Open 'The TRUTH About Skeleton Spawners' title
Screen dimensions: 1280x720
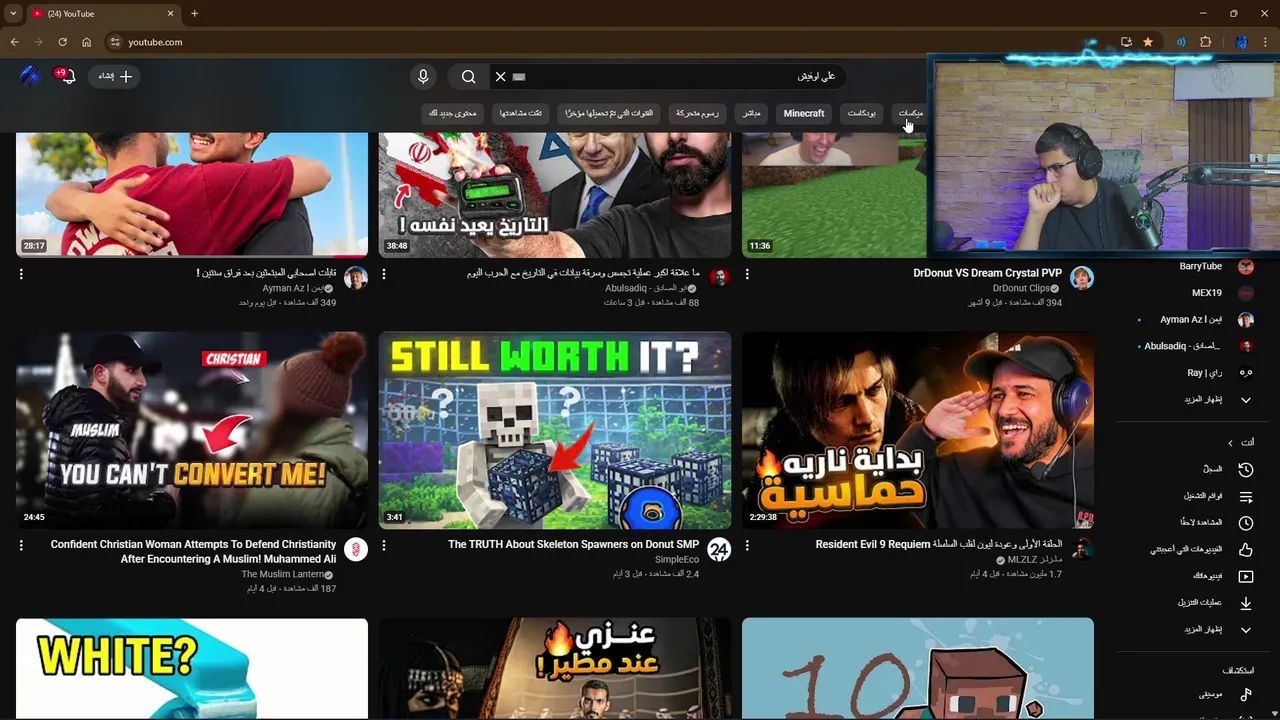point(573,544)
